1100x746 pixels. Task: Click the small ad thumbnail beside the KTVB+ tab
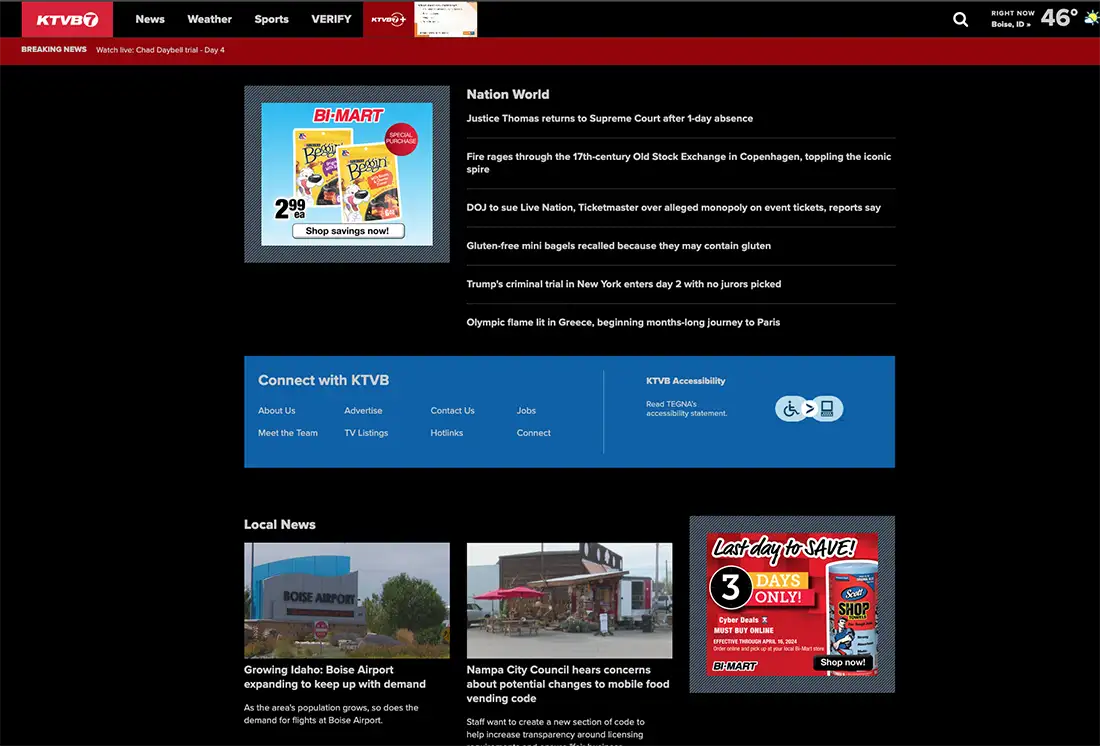445,19
